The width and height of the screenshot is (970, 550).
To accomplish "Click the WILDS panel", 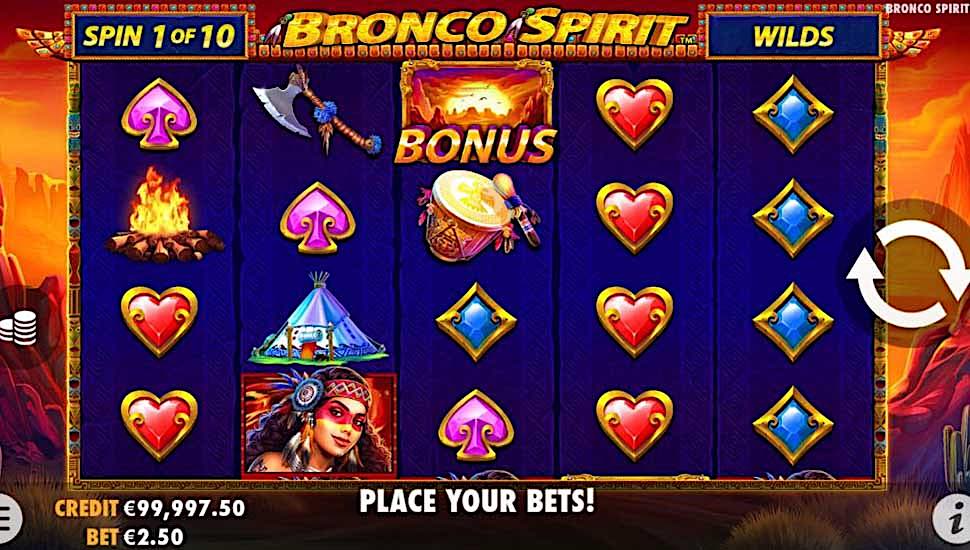I will [794, 37].
